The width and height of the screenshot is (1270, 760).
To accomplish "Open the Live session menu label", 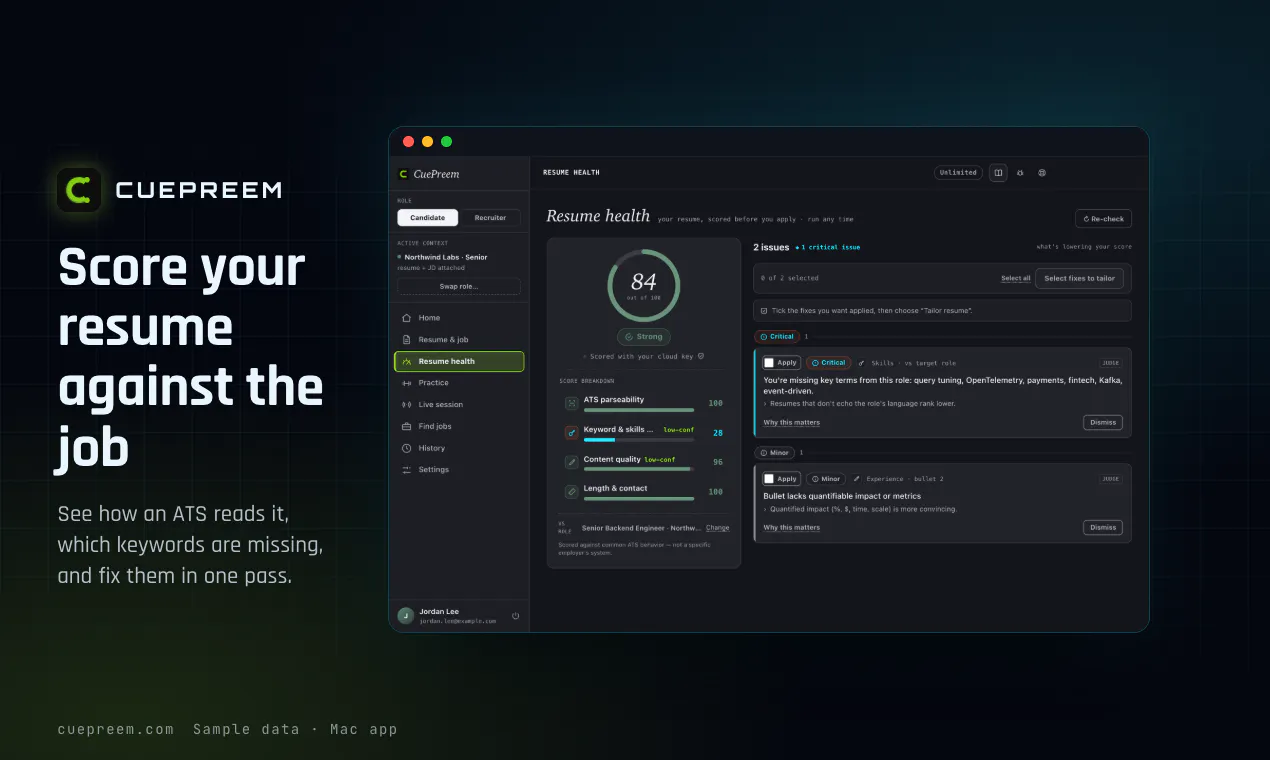I will coord(441,405).
